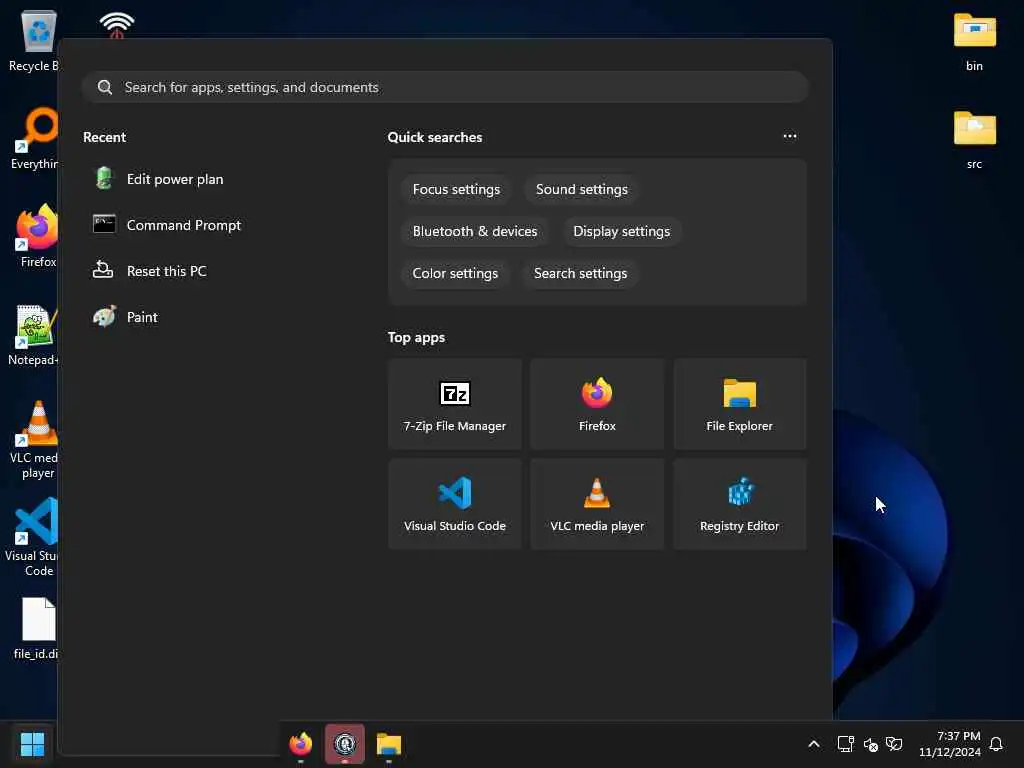1024x768 pixels.
Task: Select Notepad++ desktop shortcut
Action: (34, 335)
